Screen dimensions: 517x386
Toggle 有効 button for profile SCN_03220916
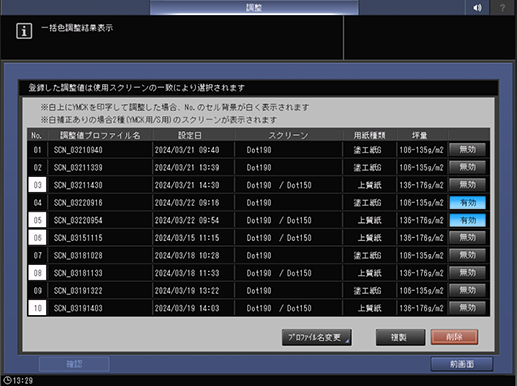pyautogui.click(x=467, y=203)
